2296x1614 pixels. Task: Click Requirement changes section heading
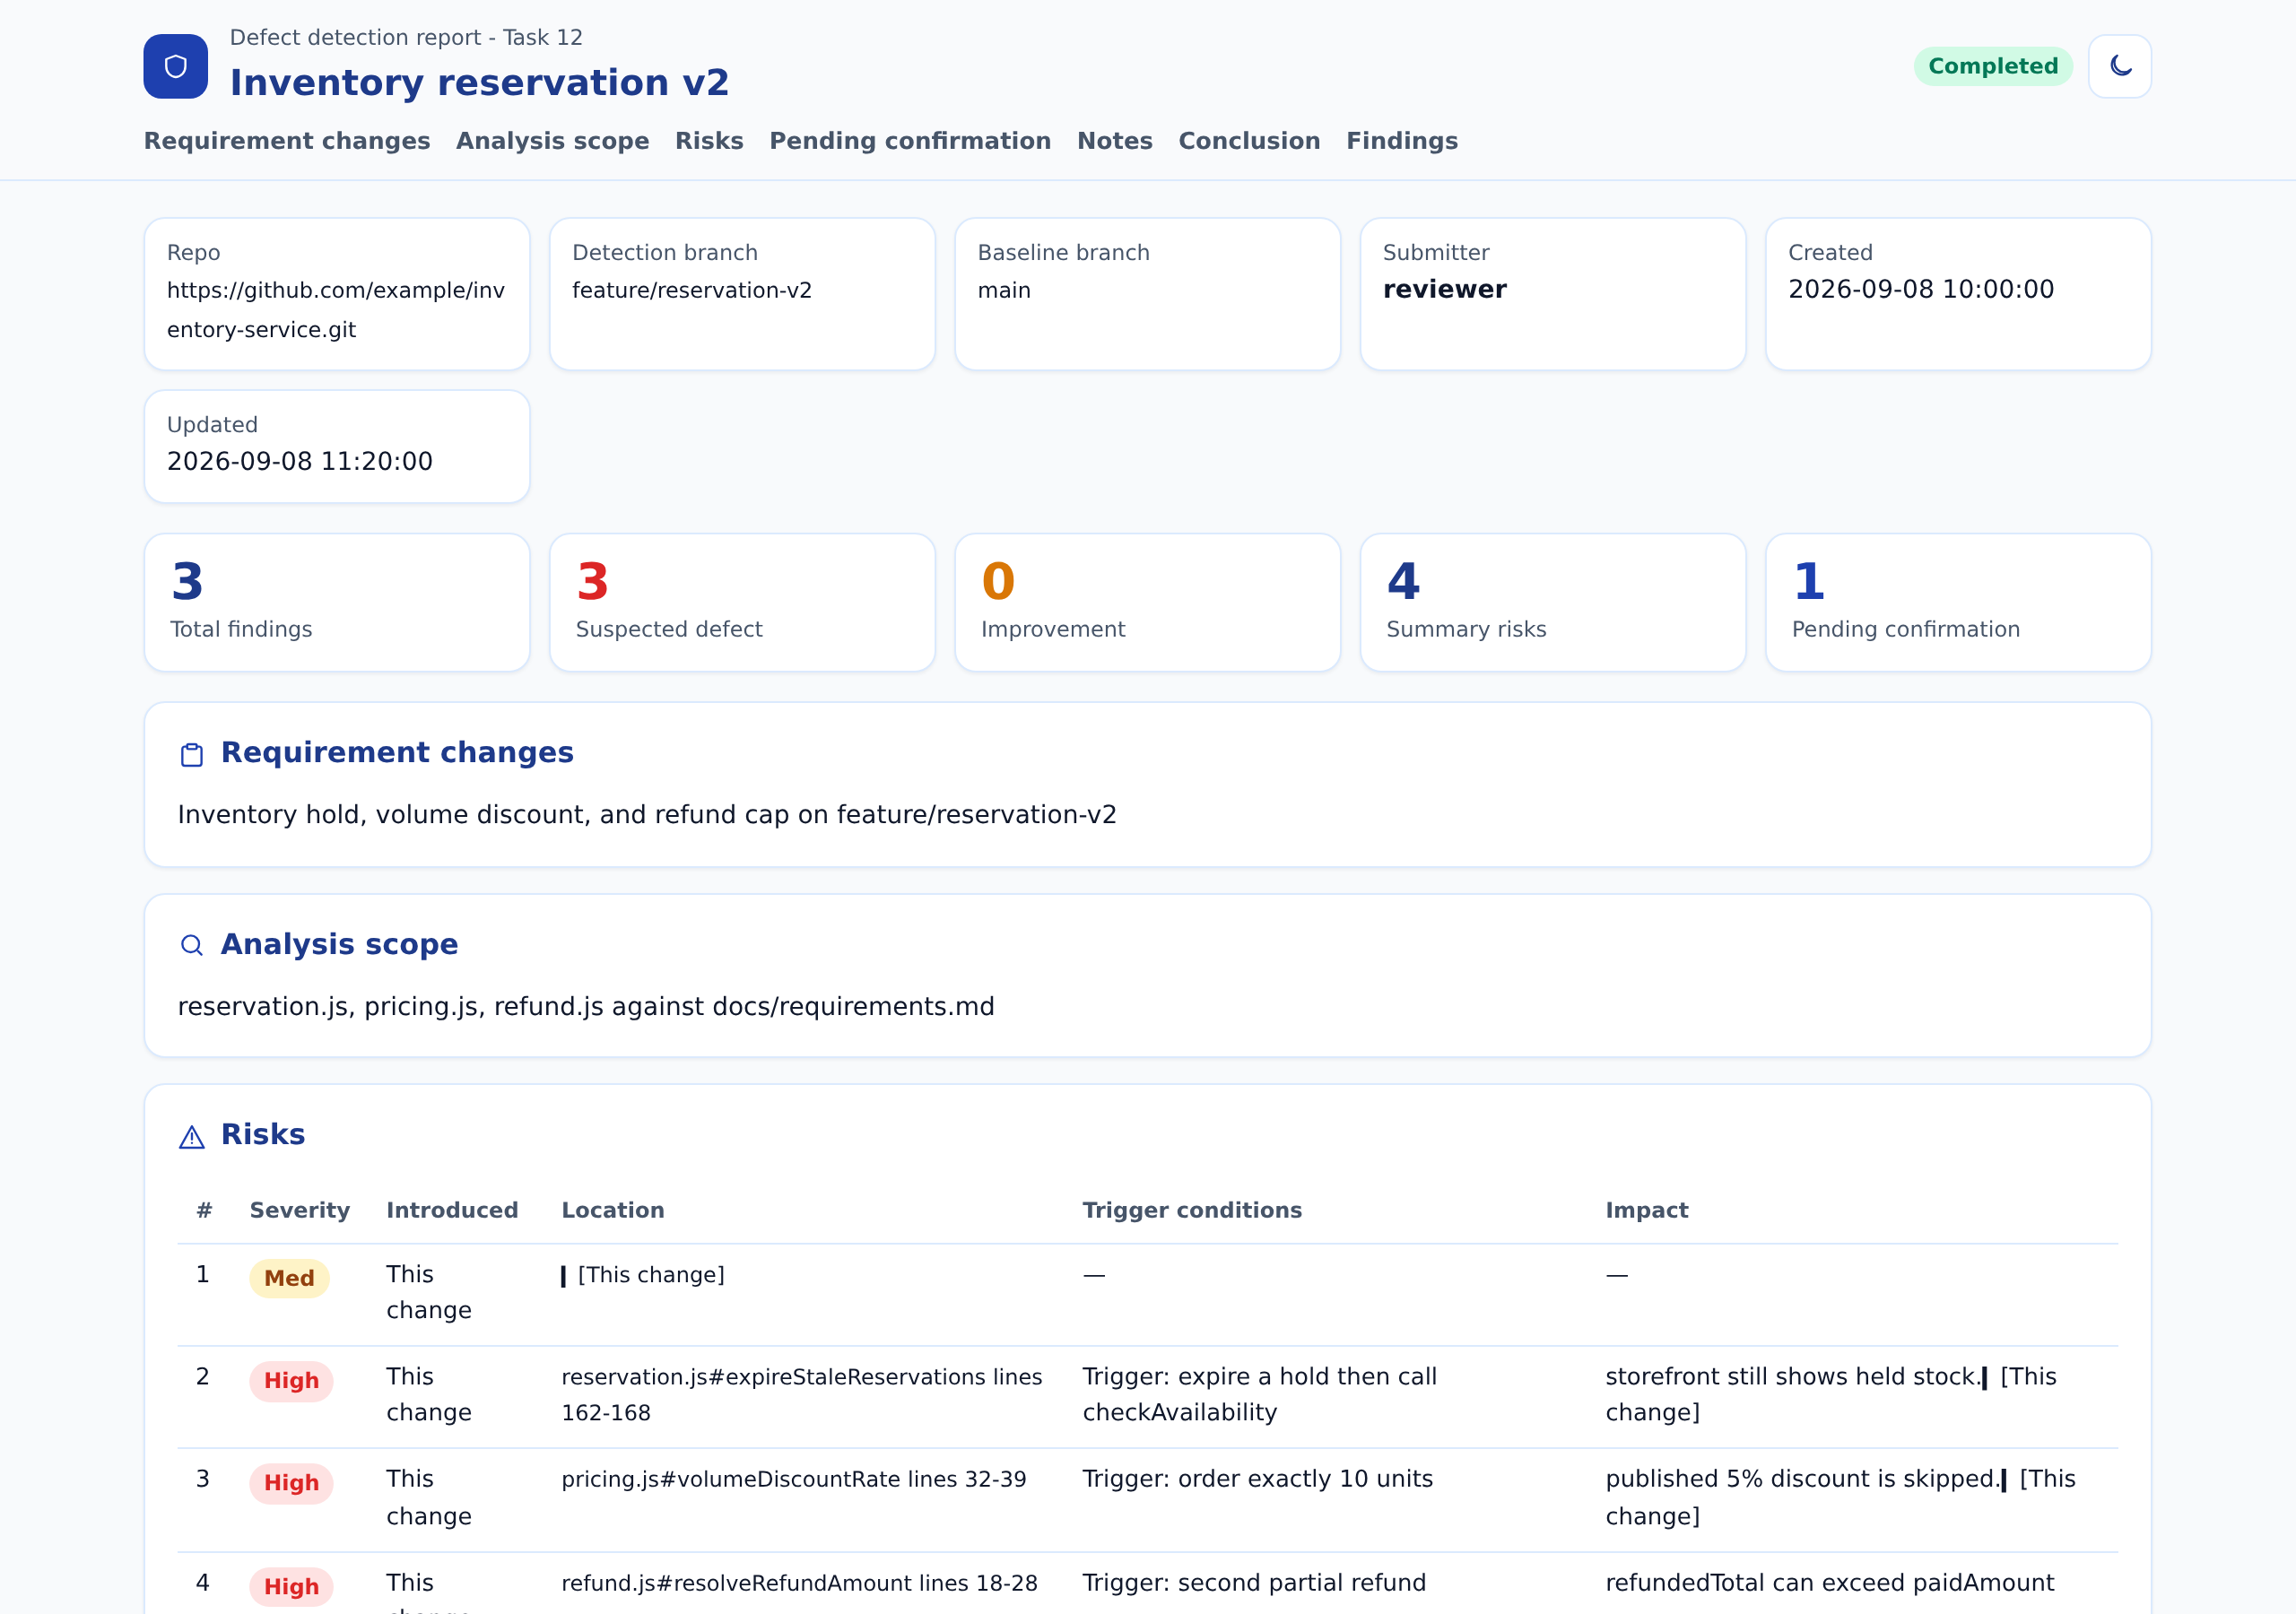[397, 752]
